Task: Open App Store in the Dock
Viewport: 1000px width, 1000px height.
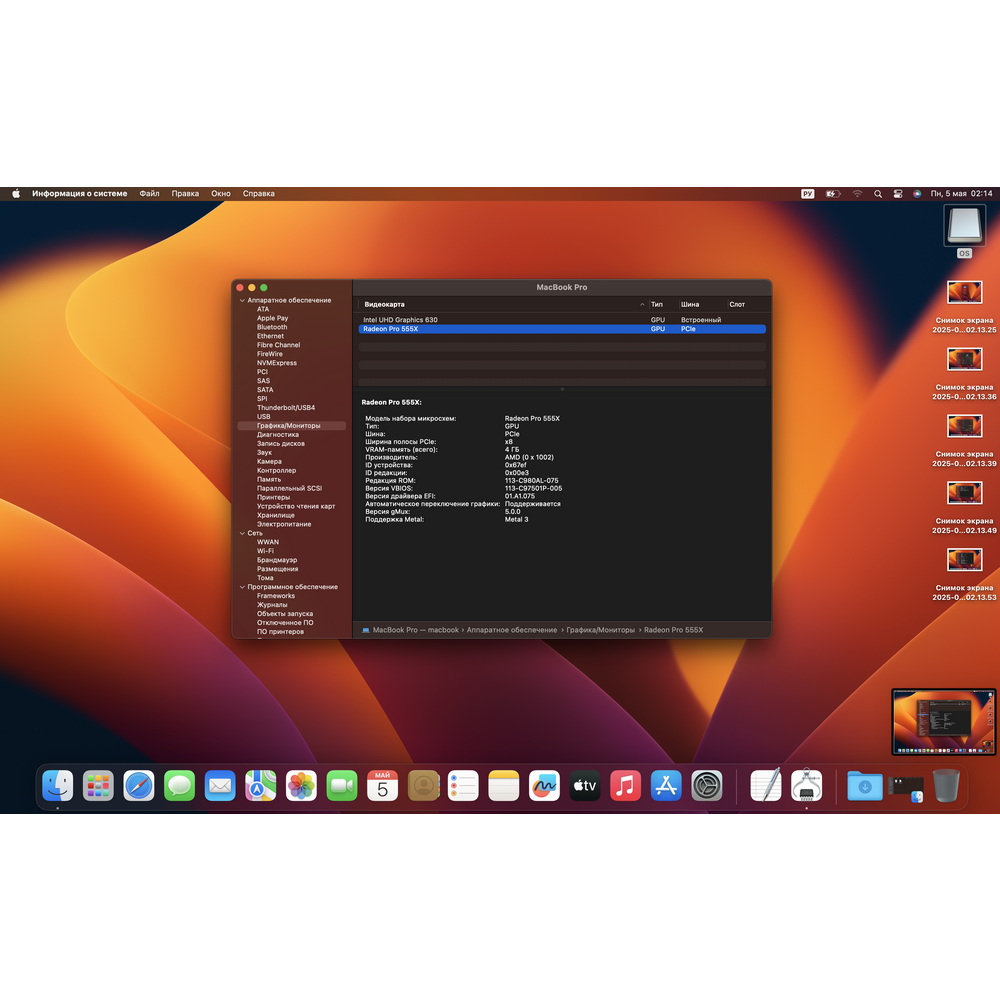Action: [x=666, y=786]
